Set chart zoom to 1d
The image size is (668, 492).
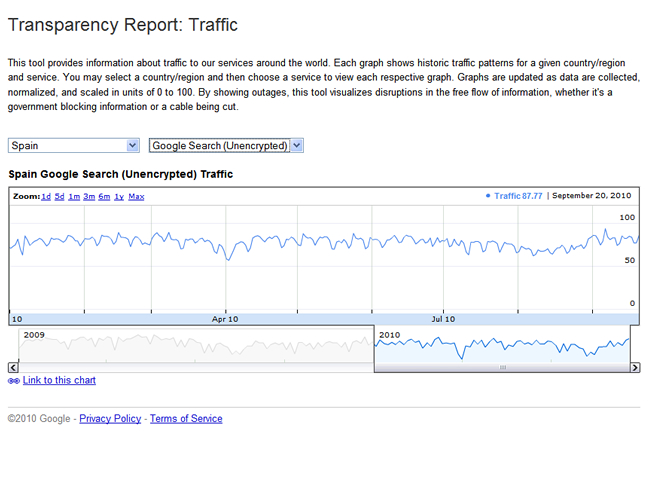coord(46,196)
